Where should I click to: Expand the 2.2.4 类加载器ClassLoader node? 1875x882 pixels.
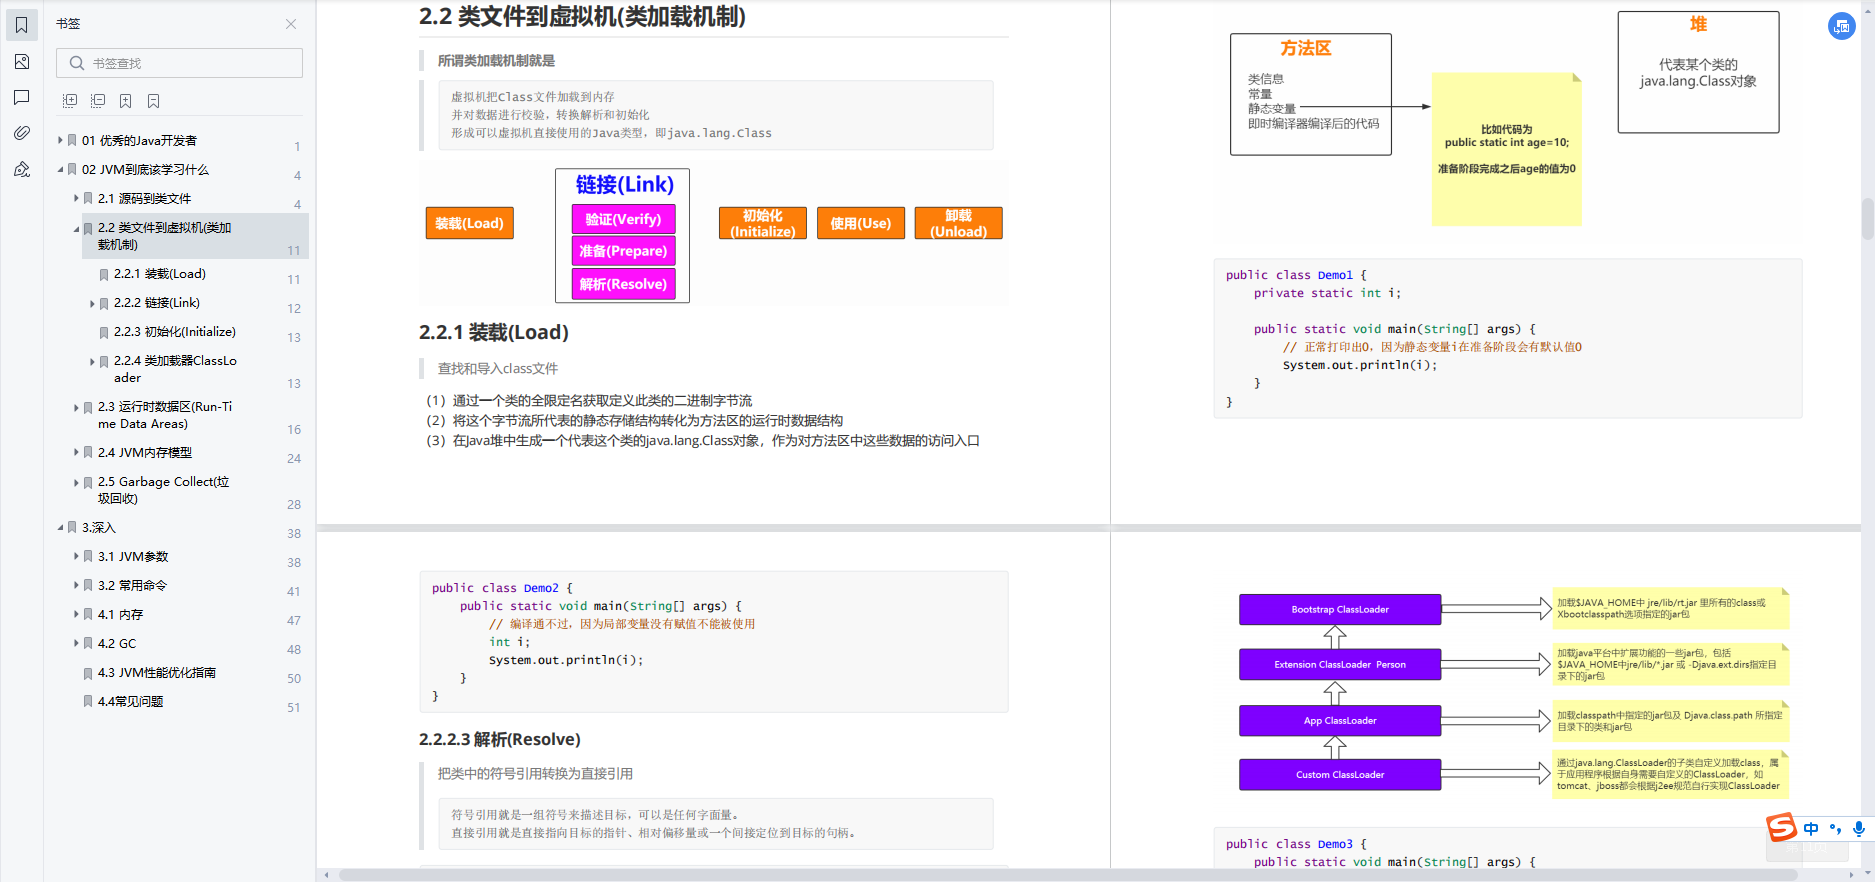click(x=92, y=361)
